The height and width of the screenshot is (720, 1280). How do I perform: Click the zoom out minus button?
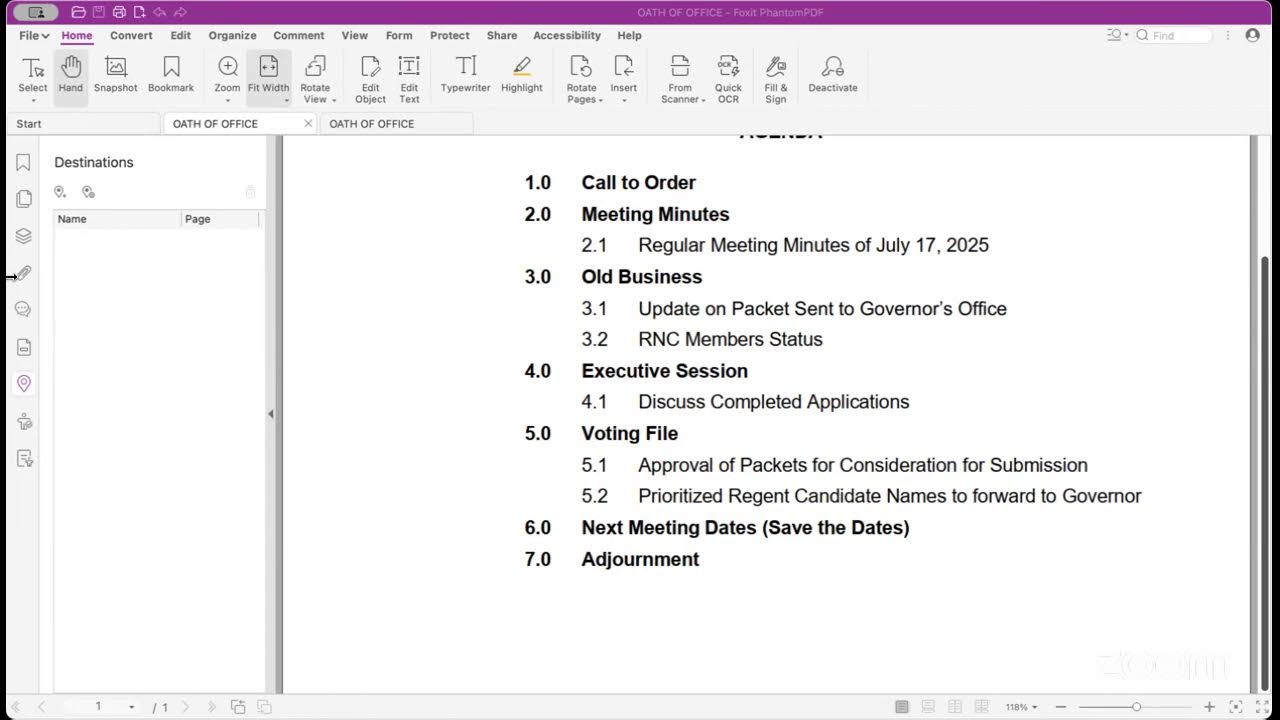[x=1061, y=707]
